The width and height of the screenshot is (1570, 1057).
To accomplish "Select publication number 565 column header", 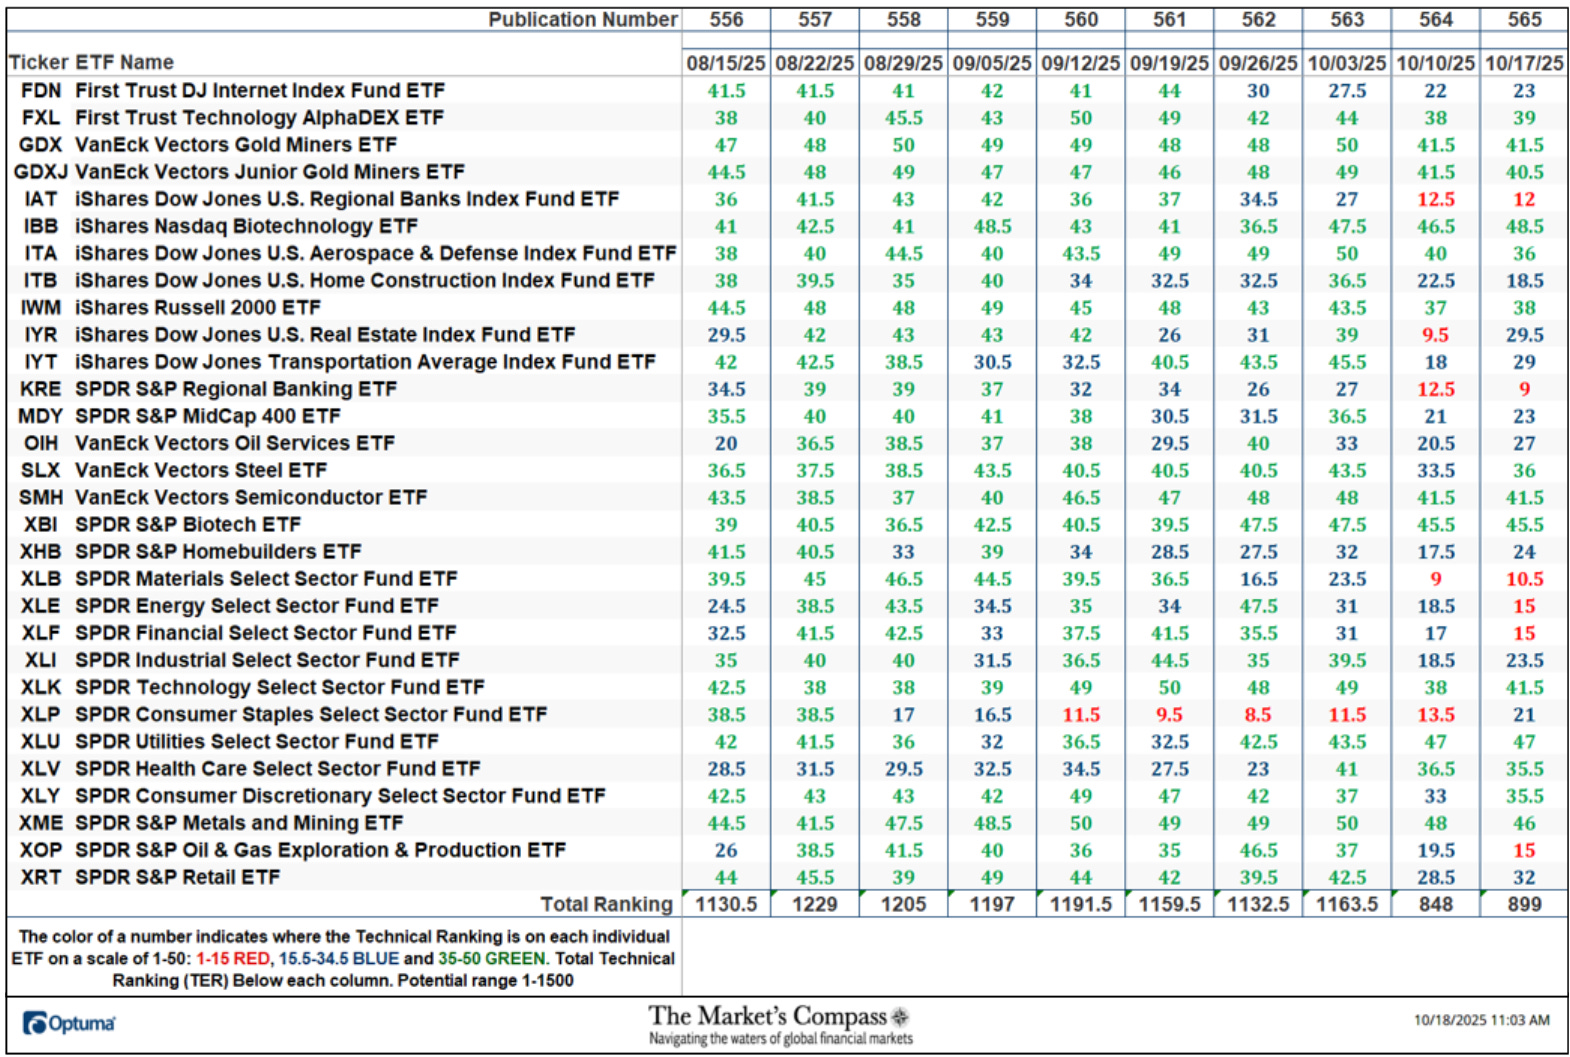I will point(1524,19).
